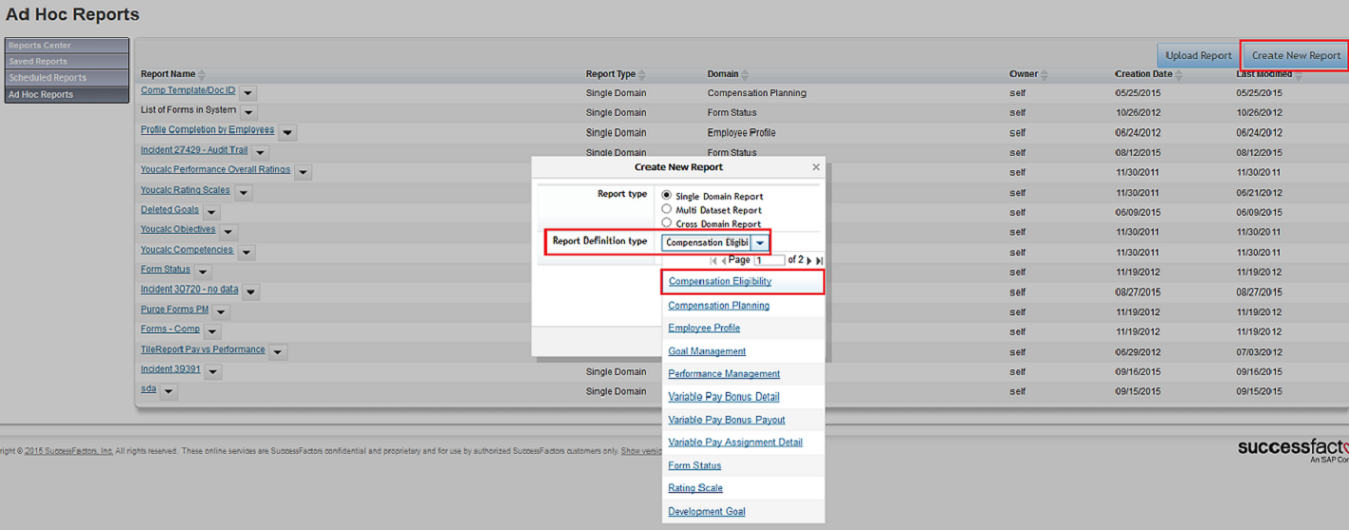Expand actions menu for Profile Completion by Employees

(x=287, y=132)
